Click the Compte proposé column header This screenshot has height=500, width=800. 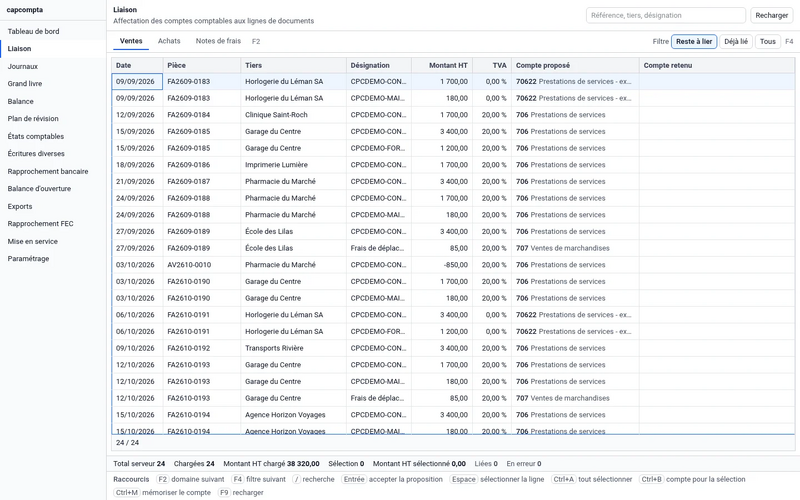(575, 65)
